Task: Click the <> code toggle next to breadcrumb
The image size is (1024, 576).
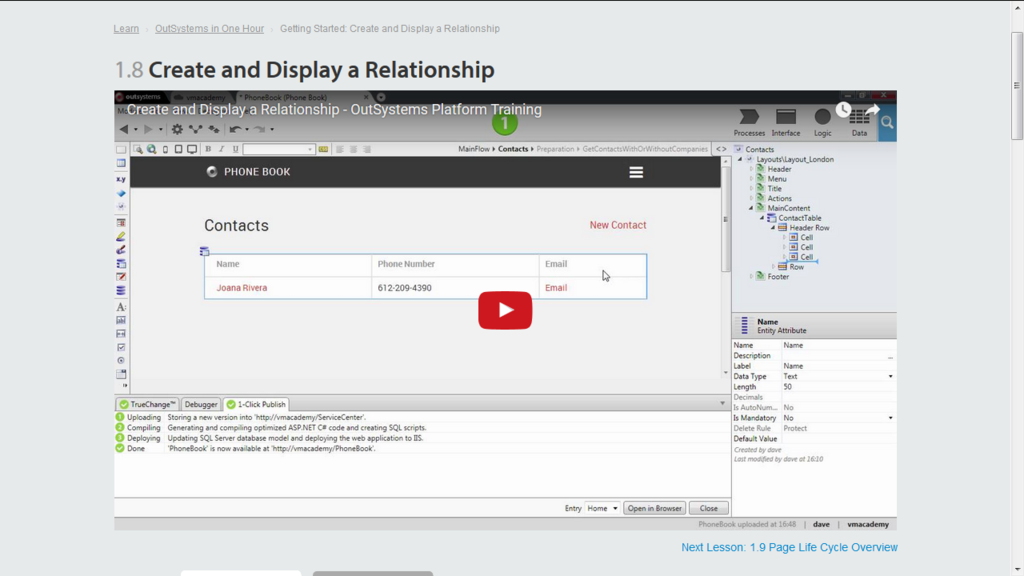Action: pyautogui.click(x=721, y=150)
